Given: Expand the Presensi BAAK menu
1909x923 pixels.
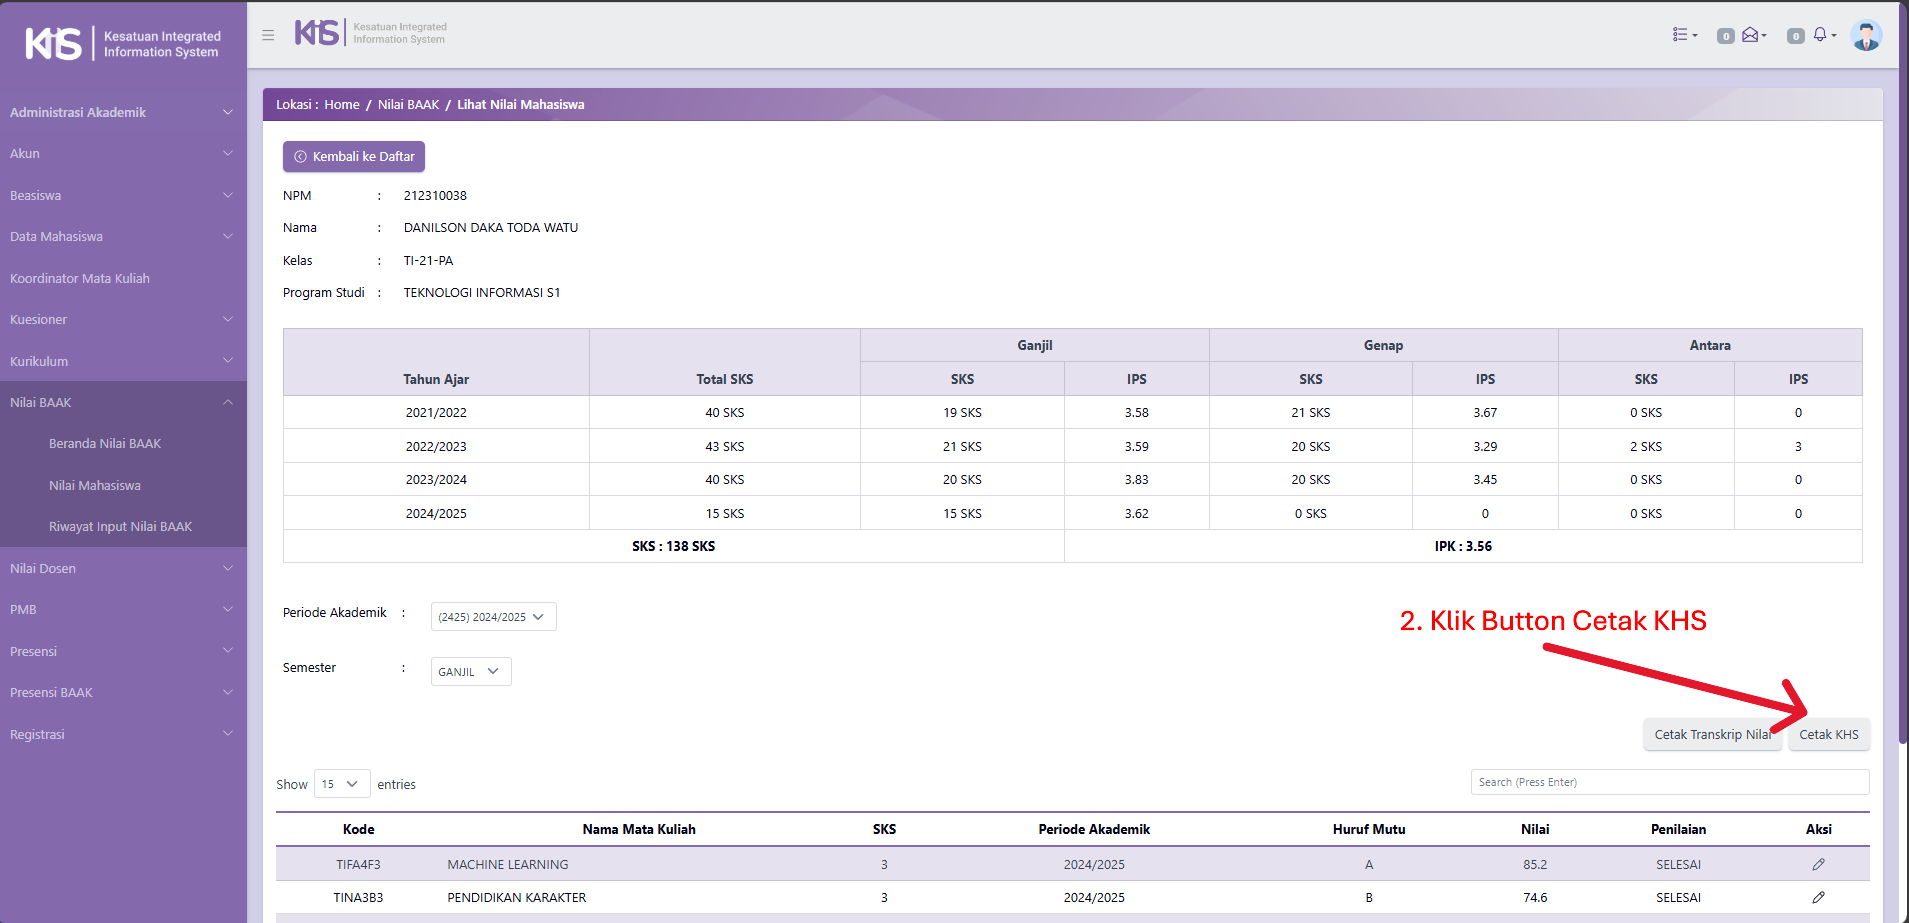Looking at the screenshot, I should 122,692.
